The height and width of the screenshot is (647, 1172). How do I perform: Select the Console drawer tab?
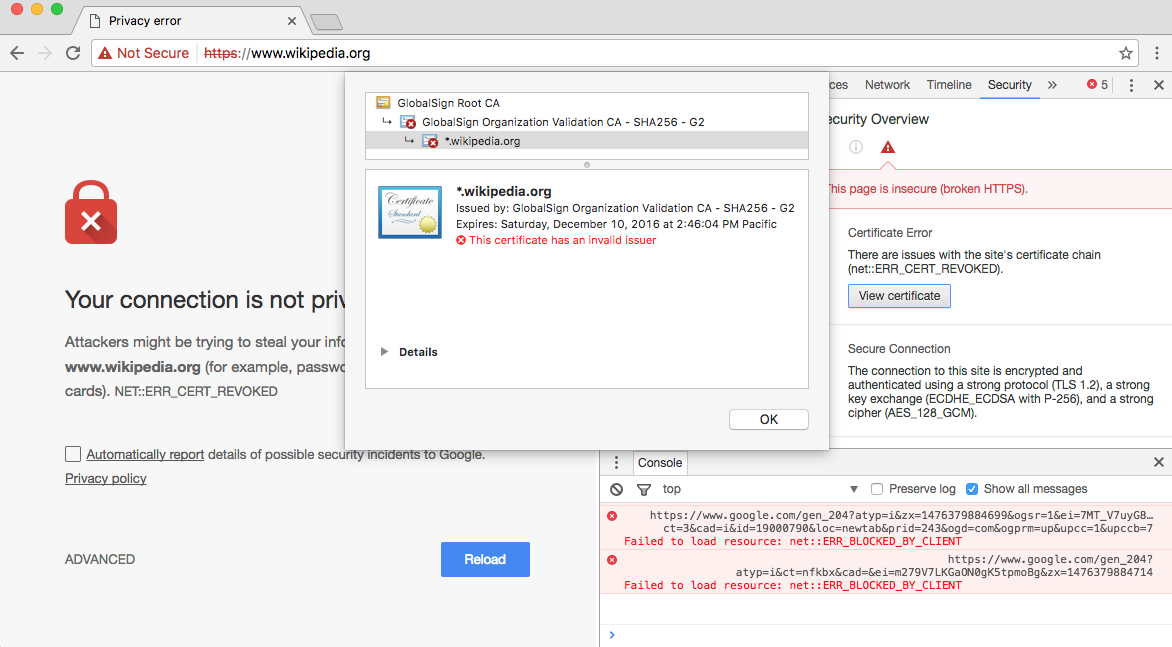(660, 462)
